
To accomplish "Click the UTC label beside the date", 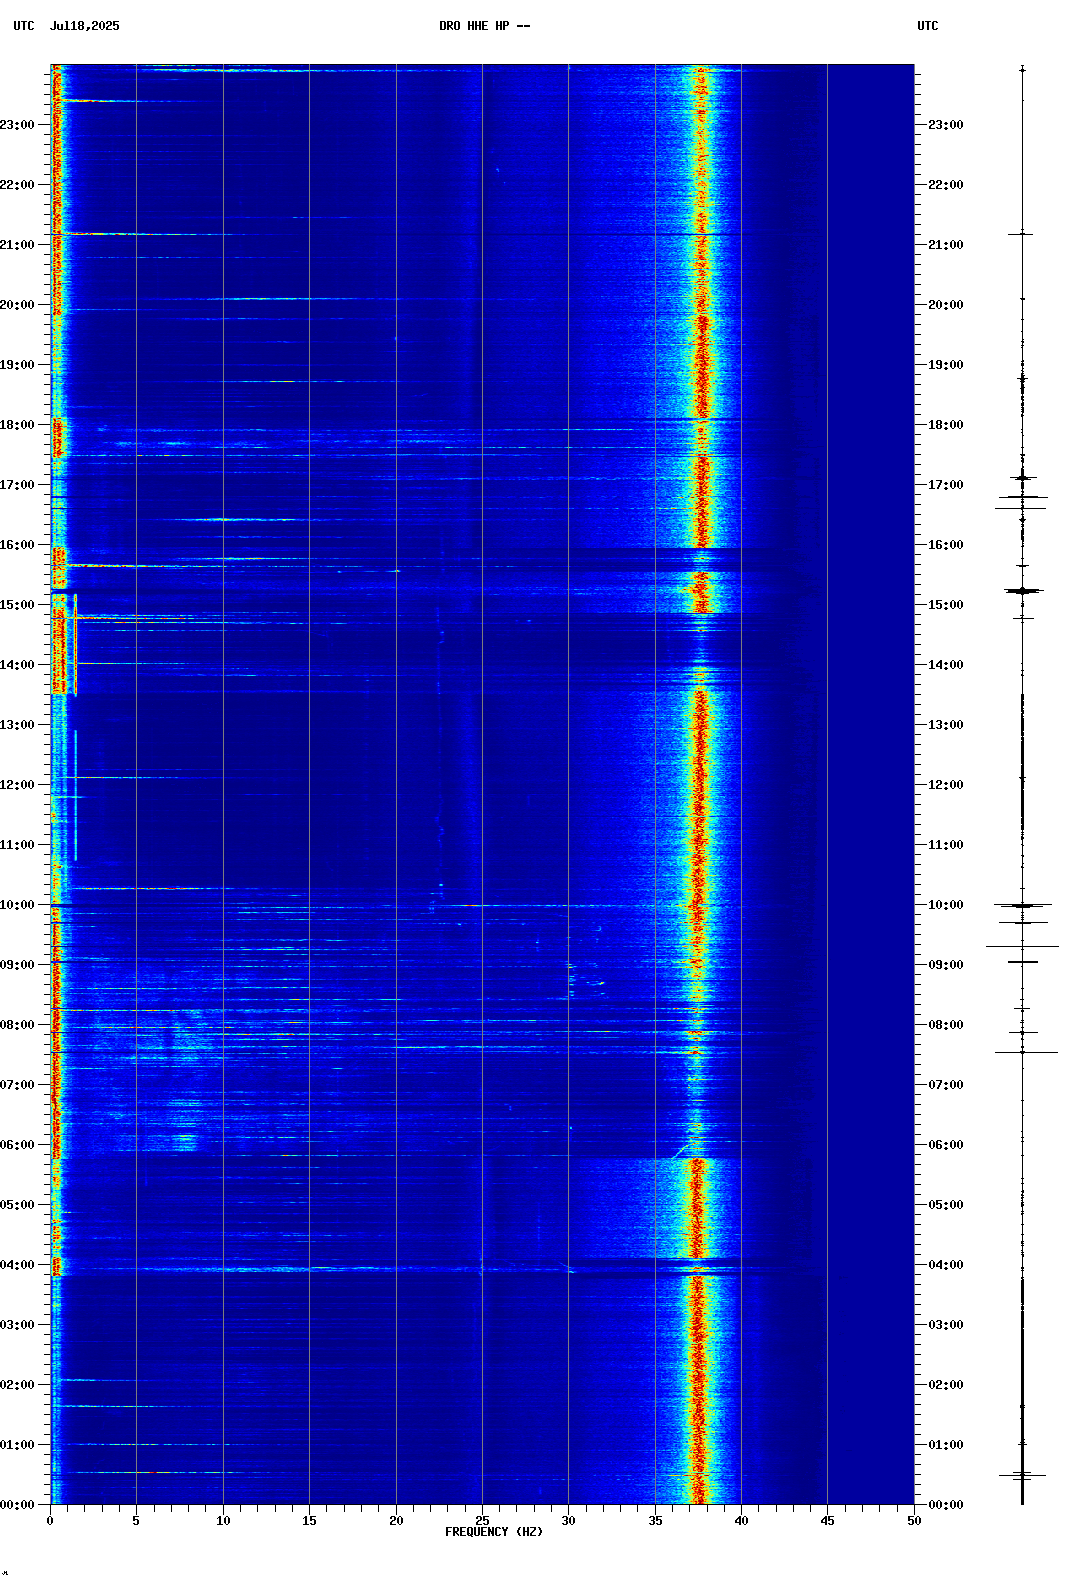I will [24, 26].
